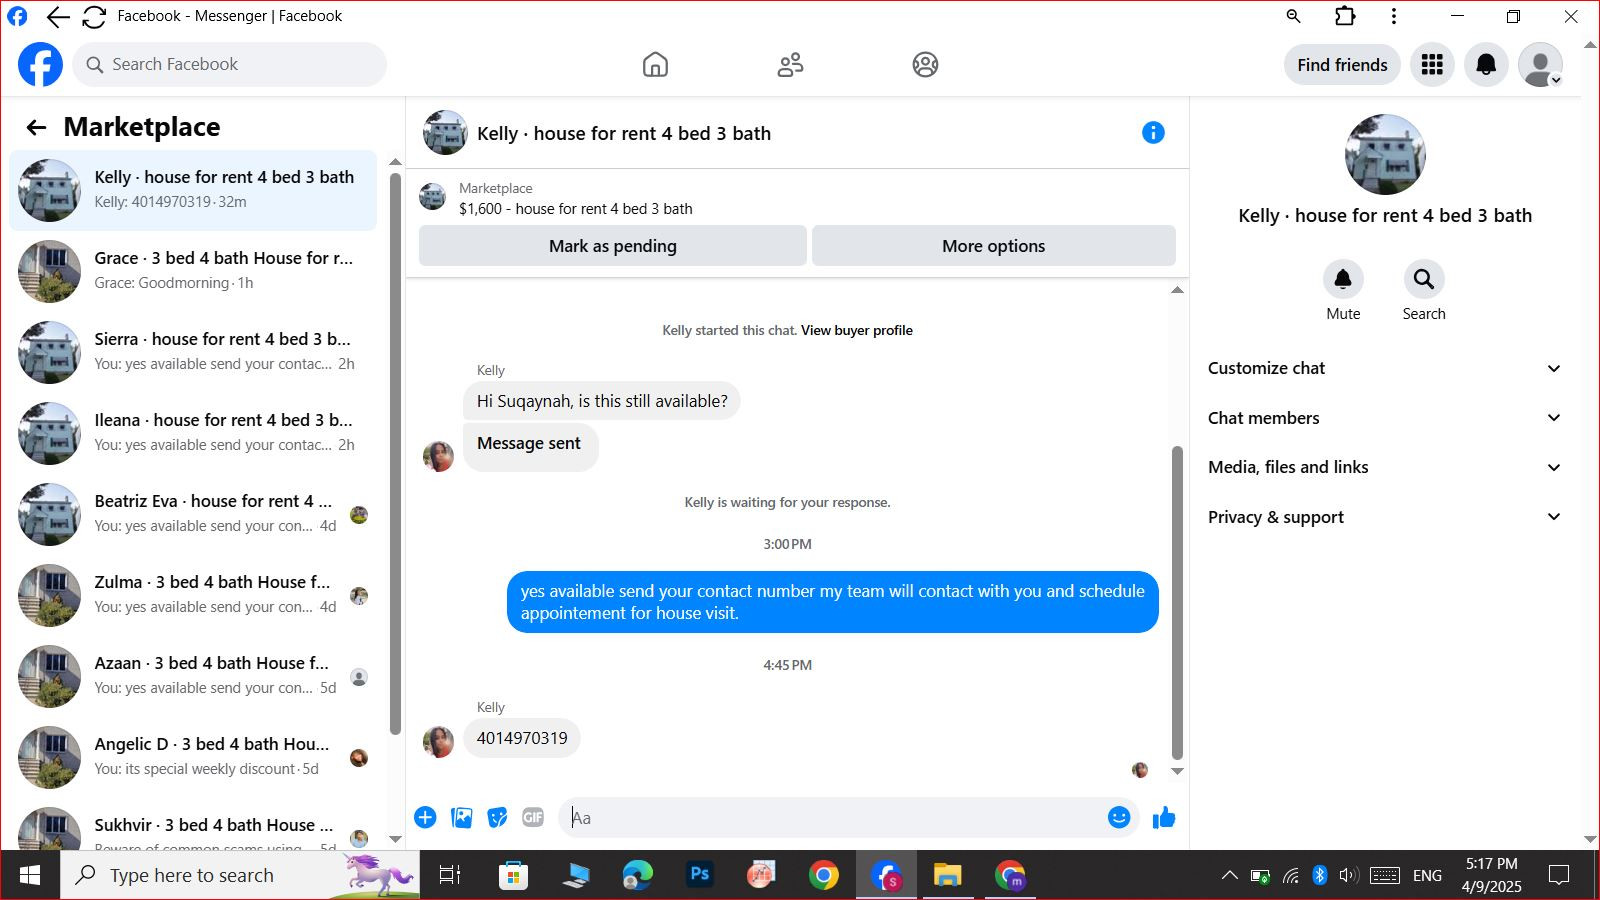Open the Facebook logo home link

point(40,65)
